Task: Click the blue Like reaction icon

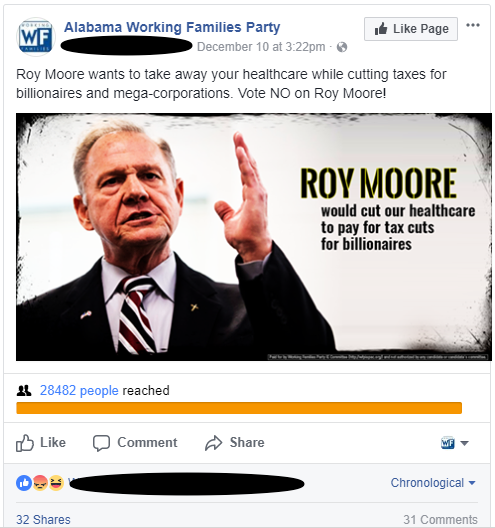Action: pyautogui.click(x=24, y=483)
